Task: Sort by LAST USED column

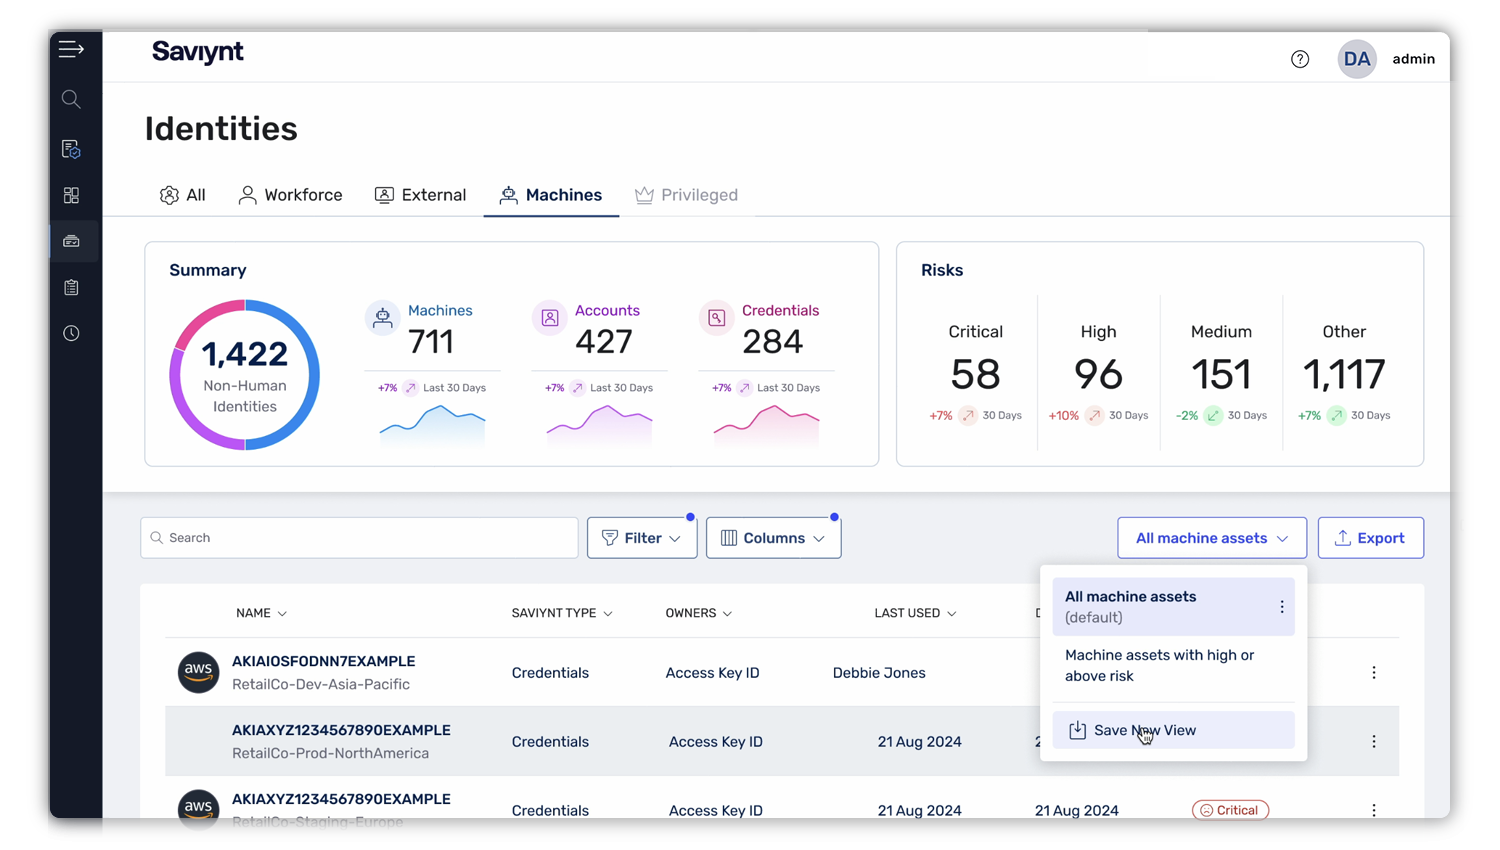Action: pyautogui.click(x=915, y=613)
